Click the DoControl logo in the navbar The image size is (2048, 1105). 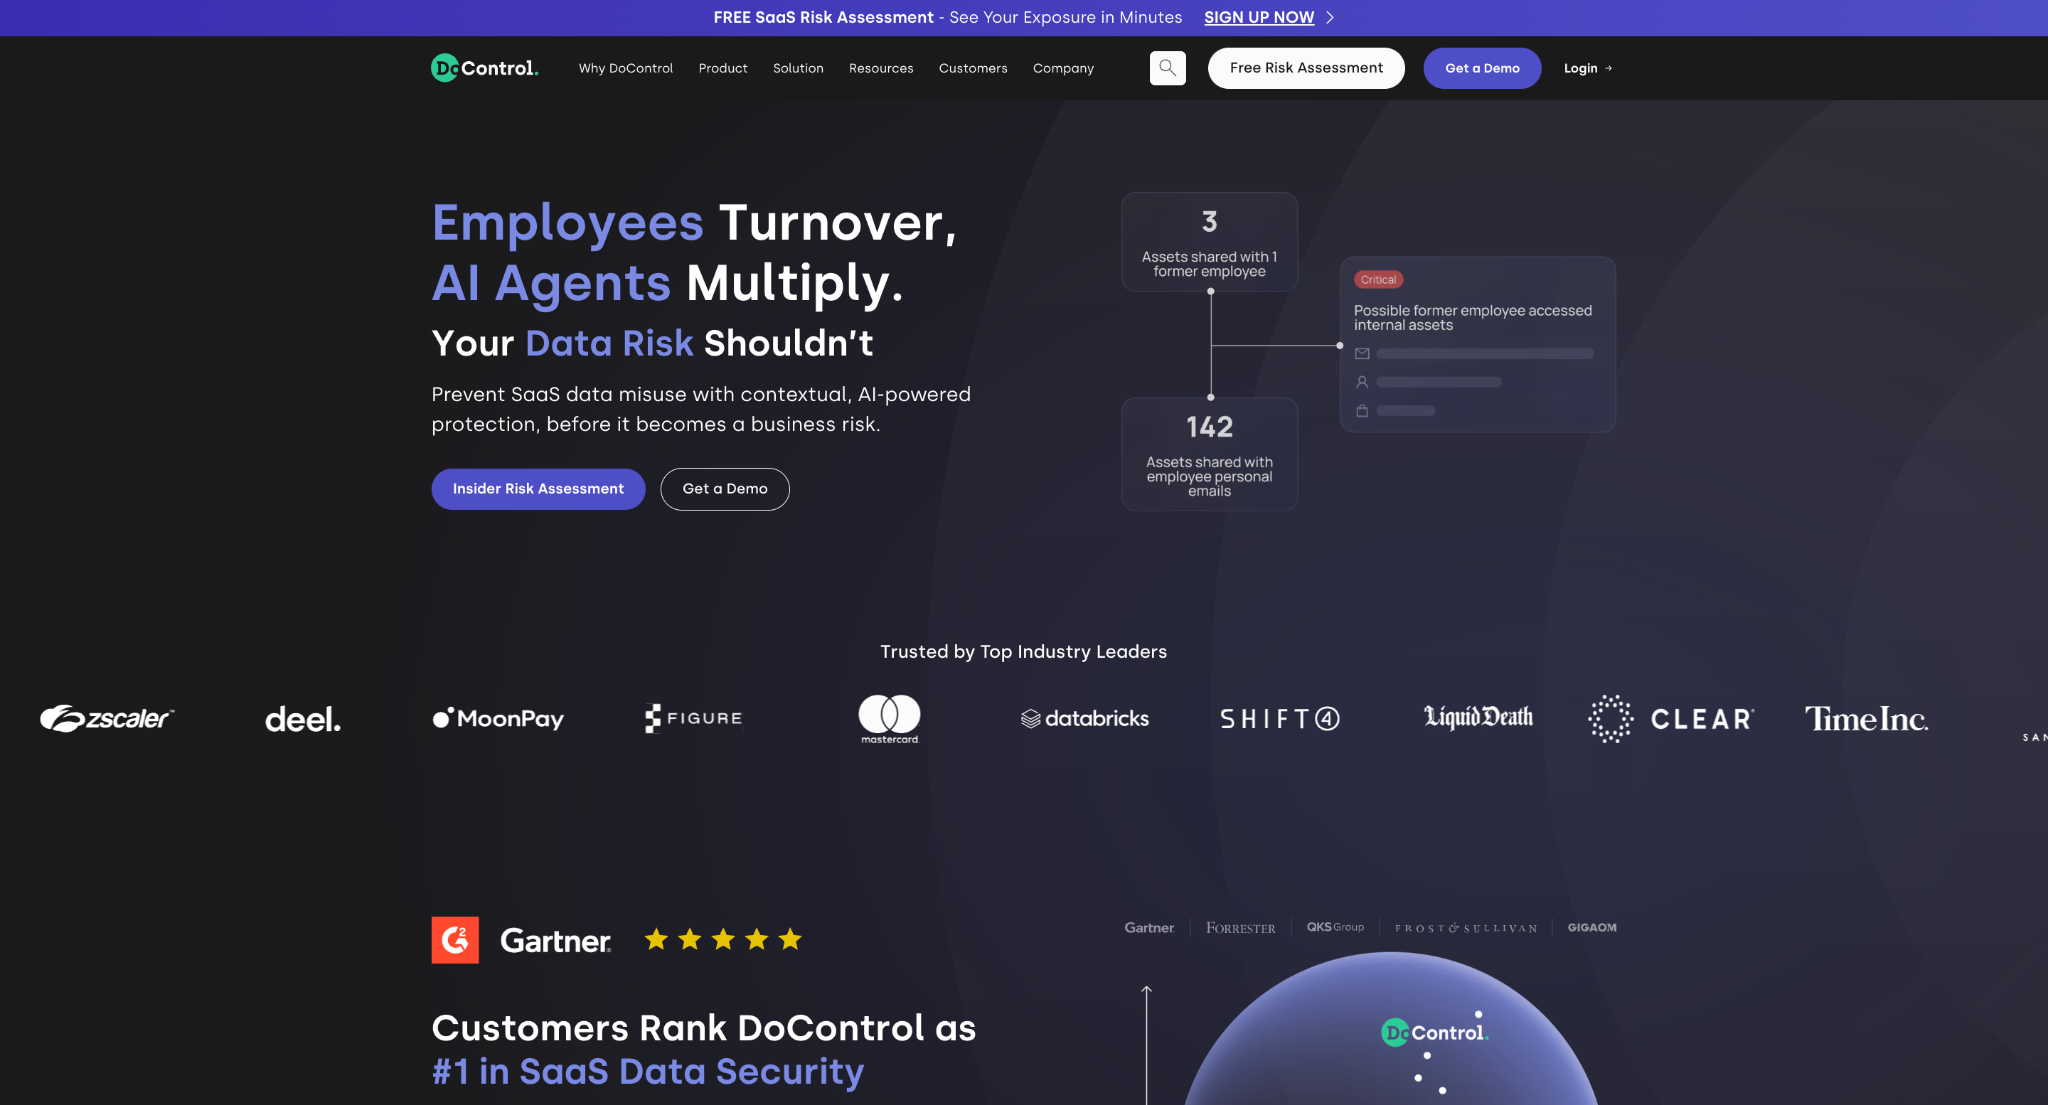485,68
